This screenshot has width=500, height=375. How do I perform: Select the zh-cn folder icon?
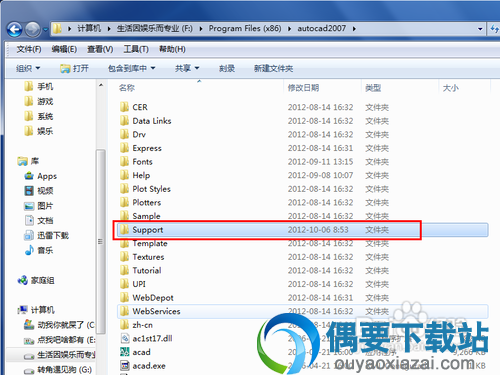click(x=124, y=325)
